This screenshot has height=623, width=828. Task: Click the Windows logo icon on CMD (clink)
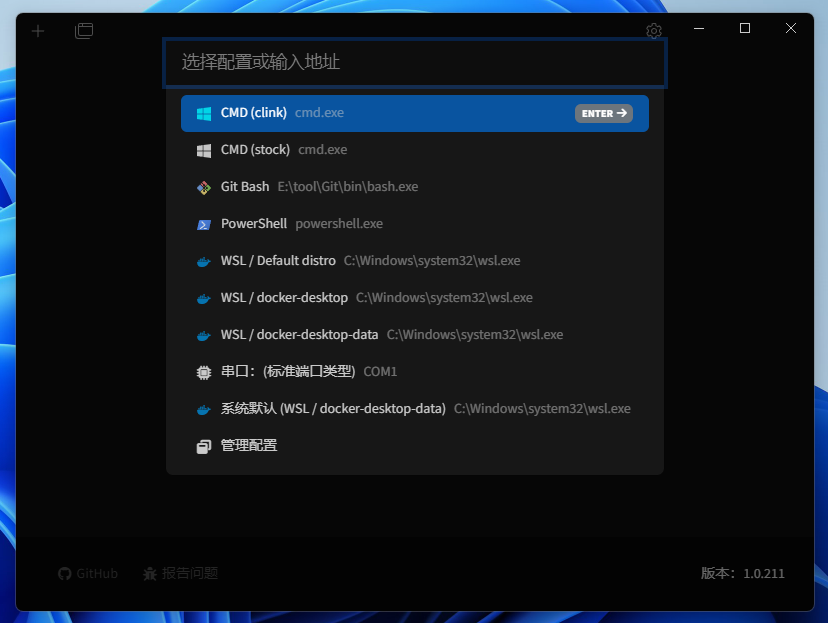coord(202,112)
